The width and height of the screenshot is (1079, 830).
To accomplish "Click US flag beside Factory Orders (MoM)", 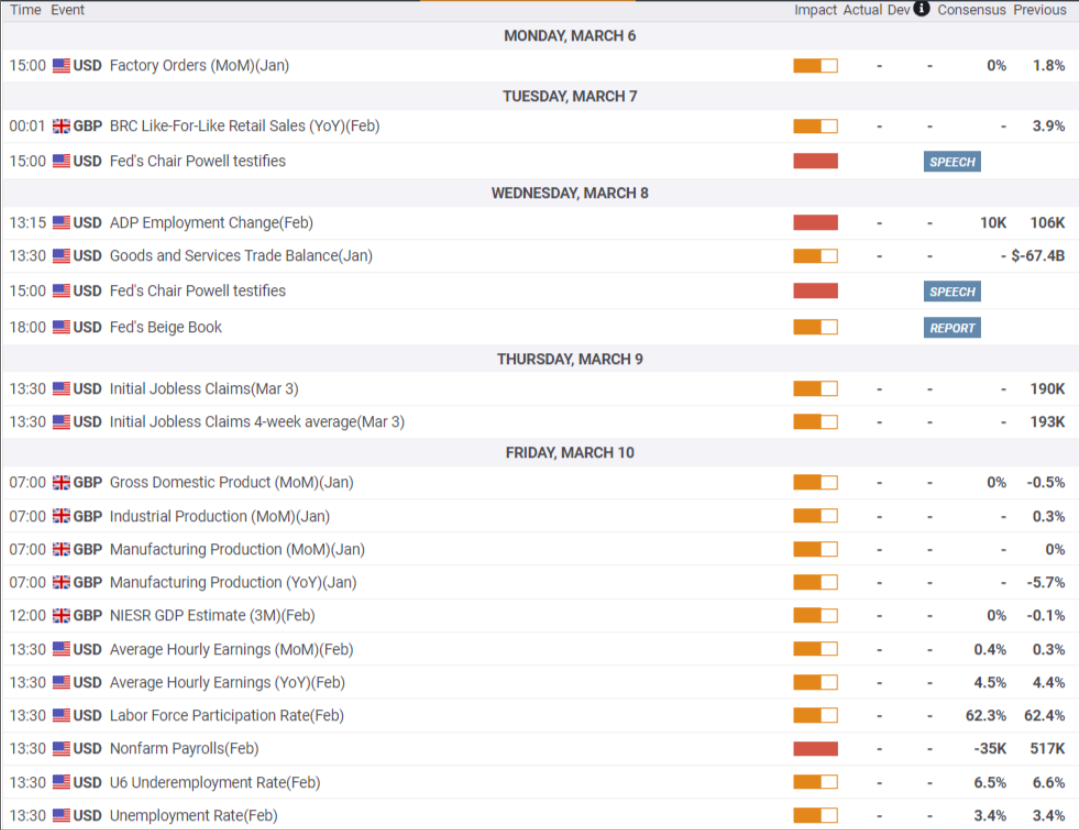I will [x=61, y=66].
